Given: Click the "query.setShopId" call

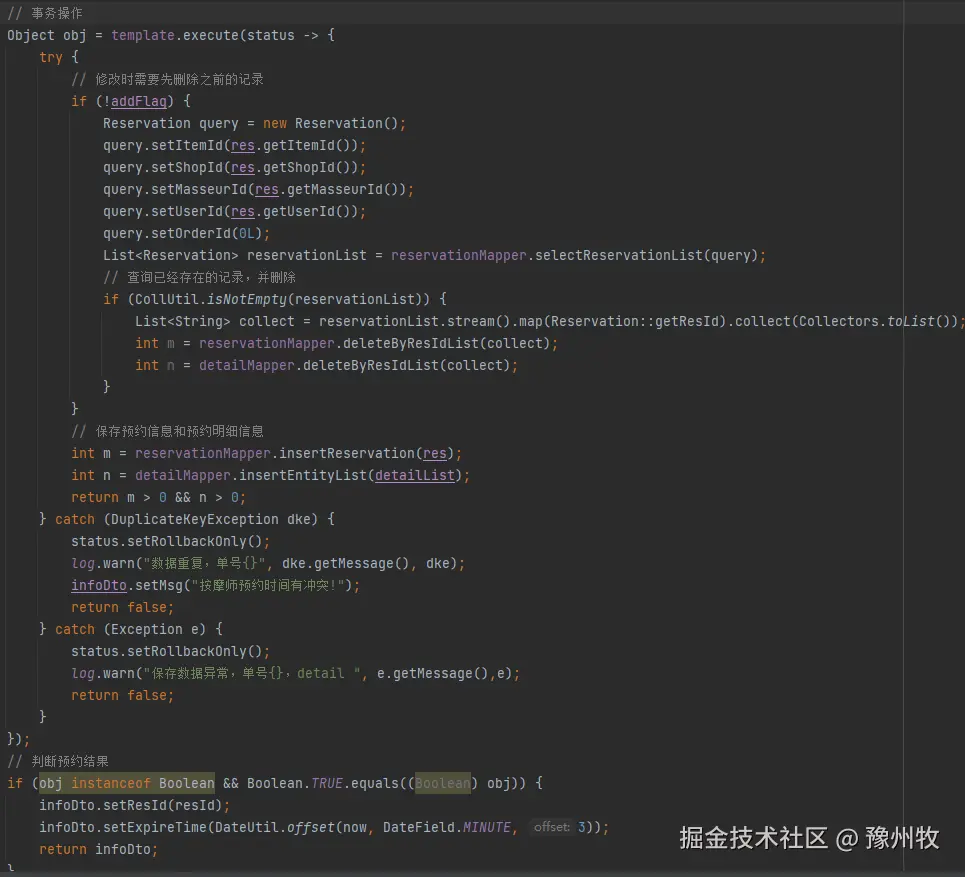Looking at the screenshot, I should pyautogui.click(x=162, y=167).
